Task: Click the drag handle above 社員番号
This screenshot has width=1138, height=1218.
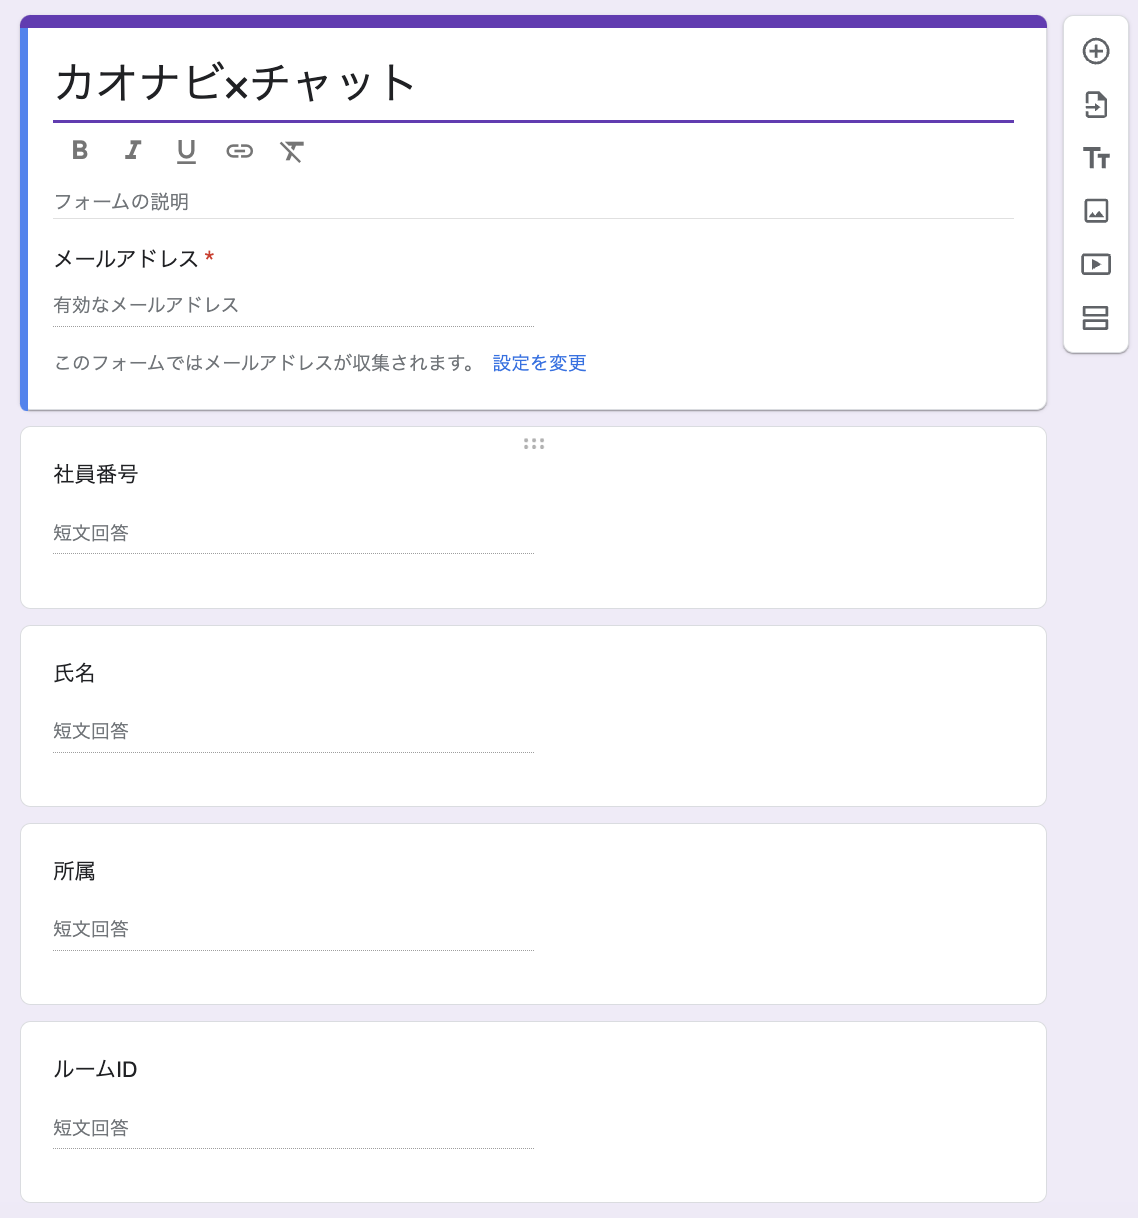Action: [533, 443]
